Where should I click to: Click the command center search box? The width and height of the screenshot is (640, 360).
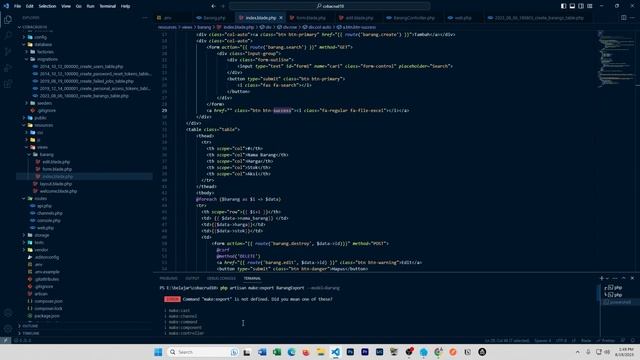(330, 6)
